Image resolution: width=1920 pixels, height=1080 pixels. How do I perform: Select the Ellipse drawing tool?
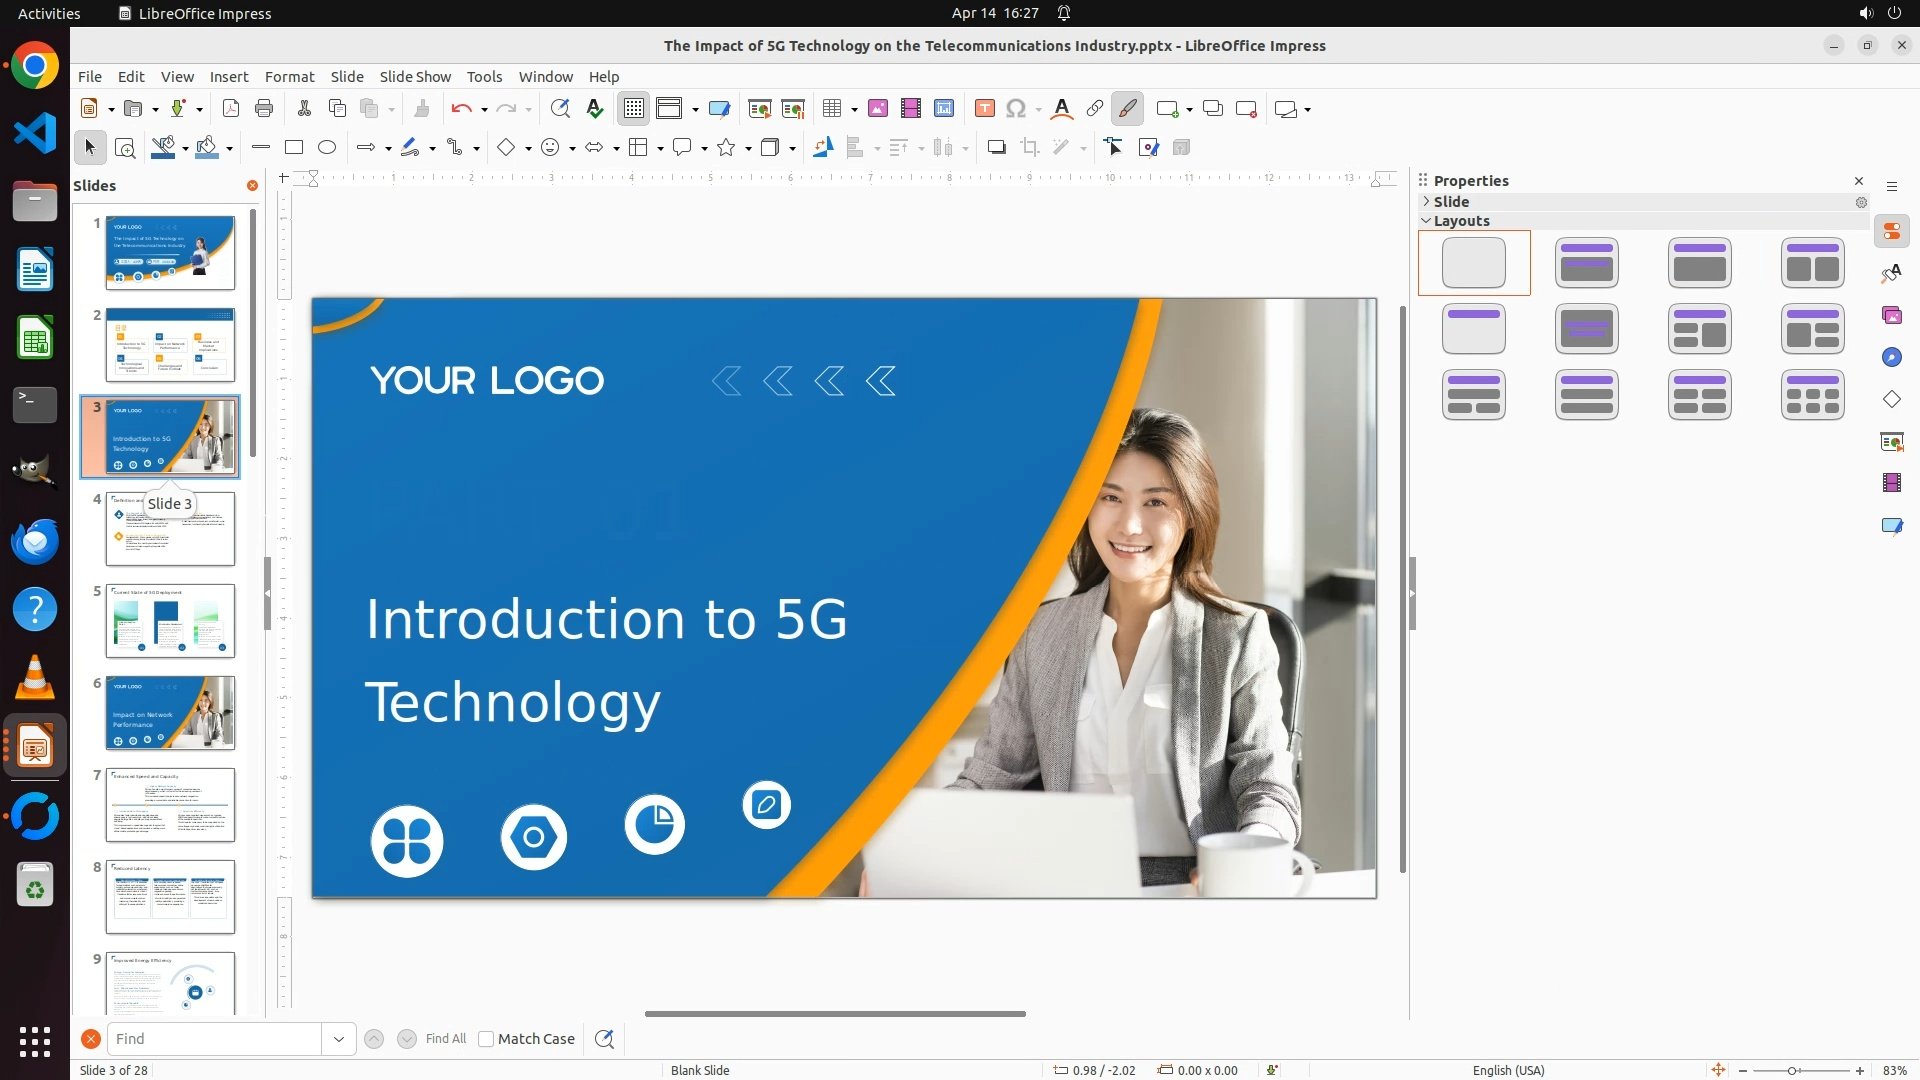click(327, 148)
